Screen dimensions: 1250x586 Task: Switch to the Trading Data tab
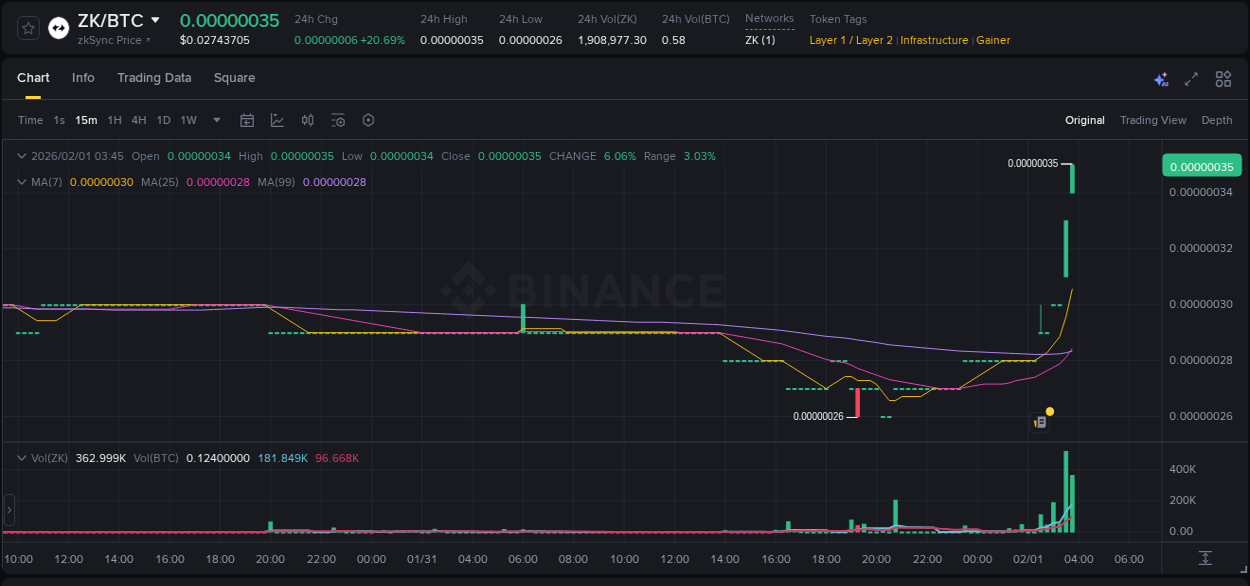point(154,77)
